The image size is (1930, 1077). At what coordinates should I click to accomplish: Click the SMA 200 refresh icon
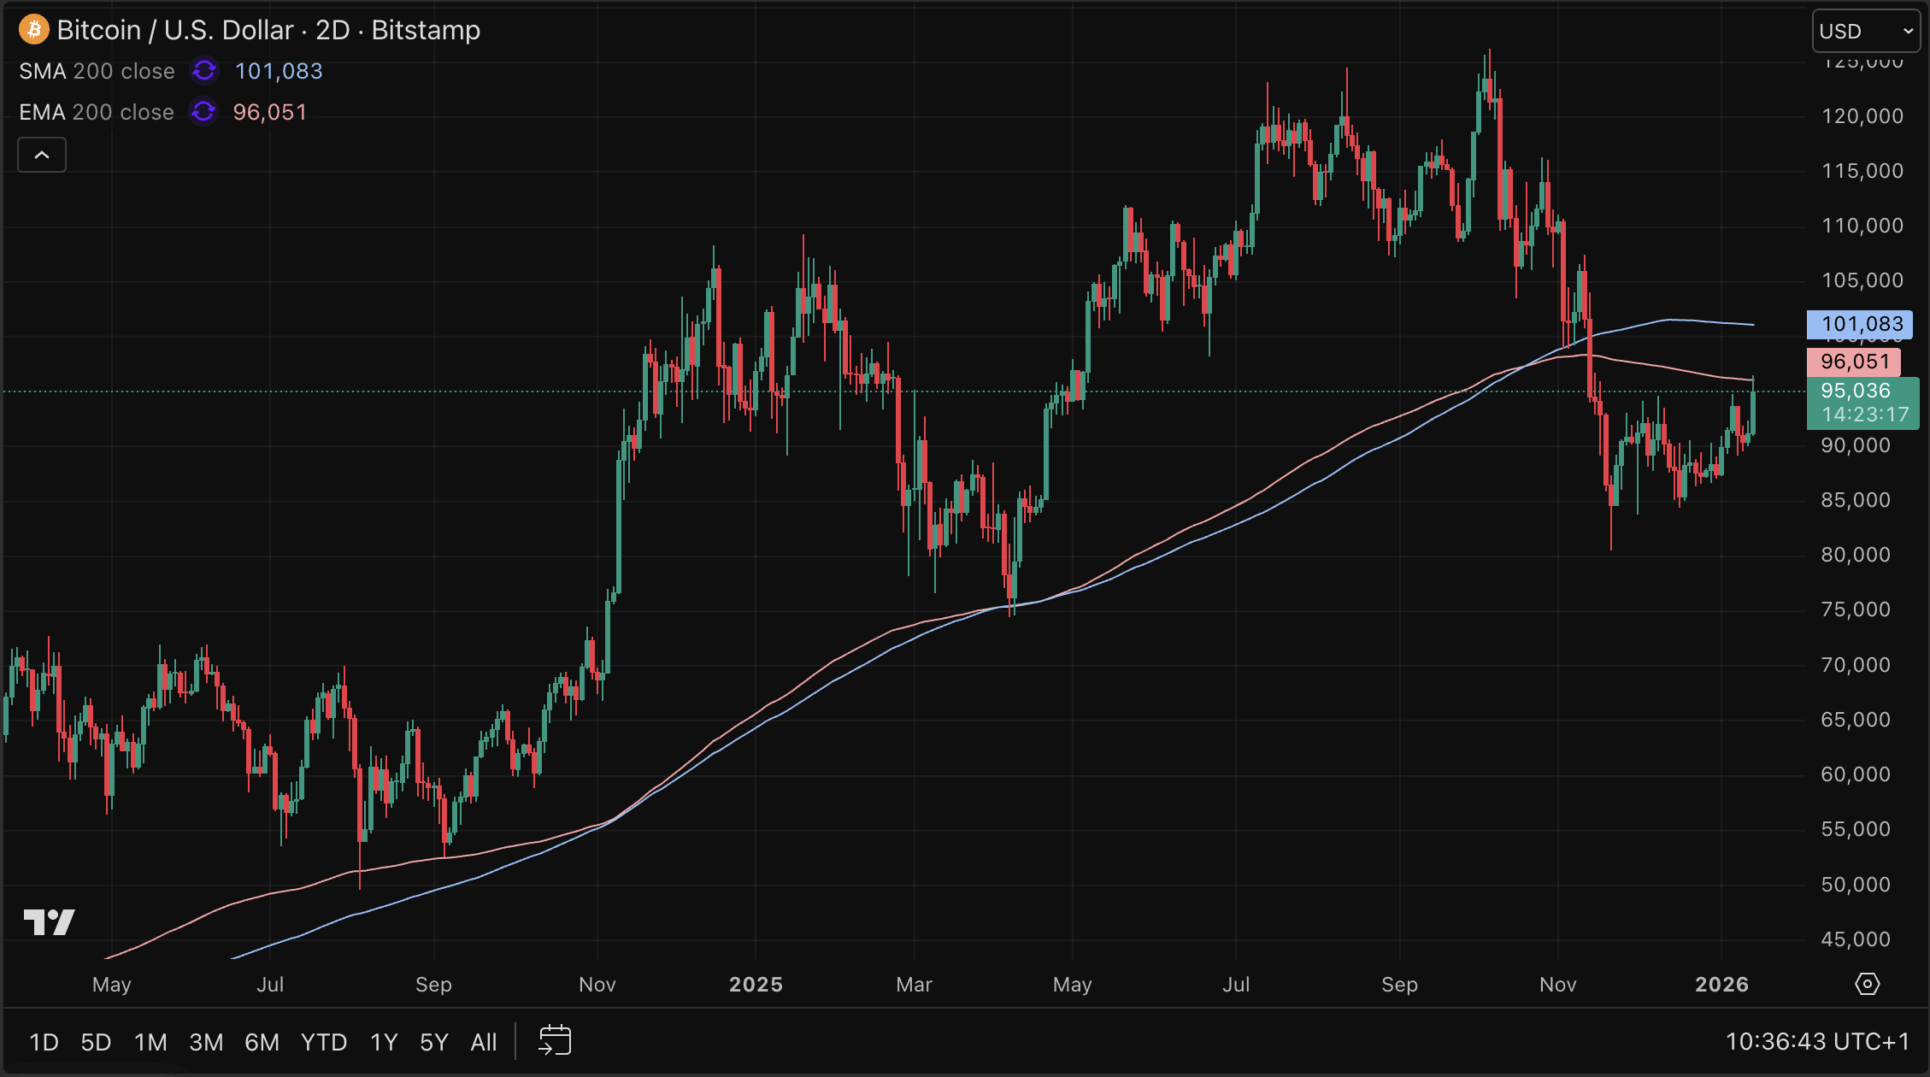tap(204, 71)
